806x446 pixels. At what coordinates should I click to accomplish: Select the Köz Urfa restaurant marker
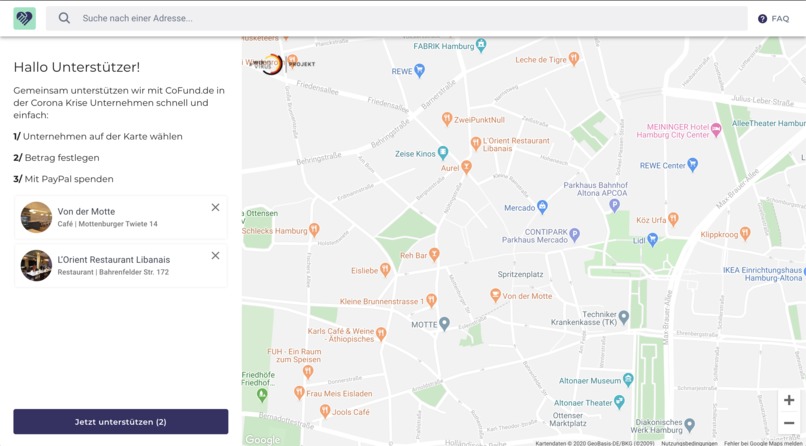pos(673,219)
